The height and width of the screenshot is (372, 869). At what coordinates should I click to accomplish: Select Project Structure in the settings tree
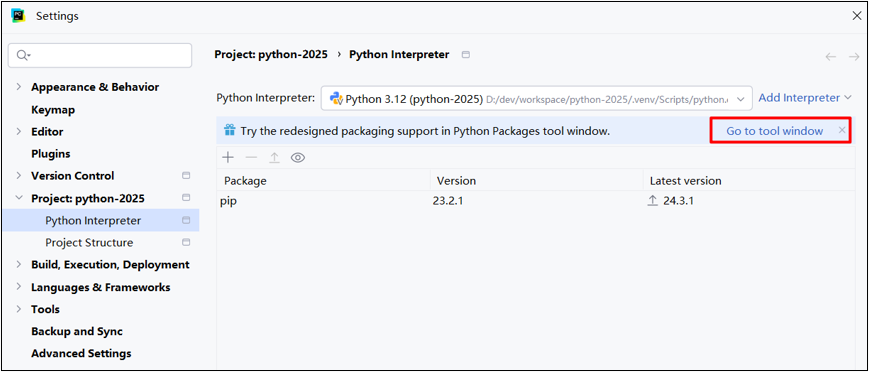pyautogui.click(x=89, y=243)
